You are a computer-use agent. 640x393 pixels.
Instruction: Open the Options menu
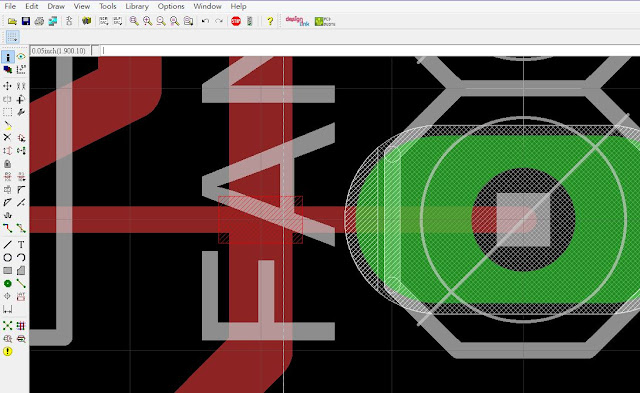click(x=171, y=6)
